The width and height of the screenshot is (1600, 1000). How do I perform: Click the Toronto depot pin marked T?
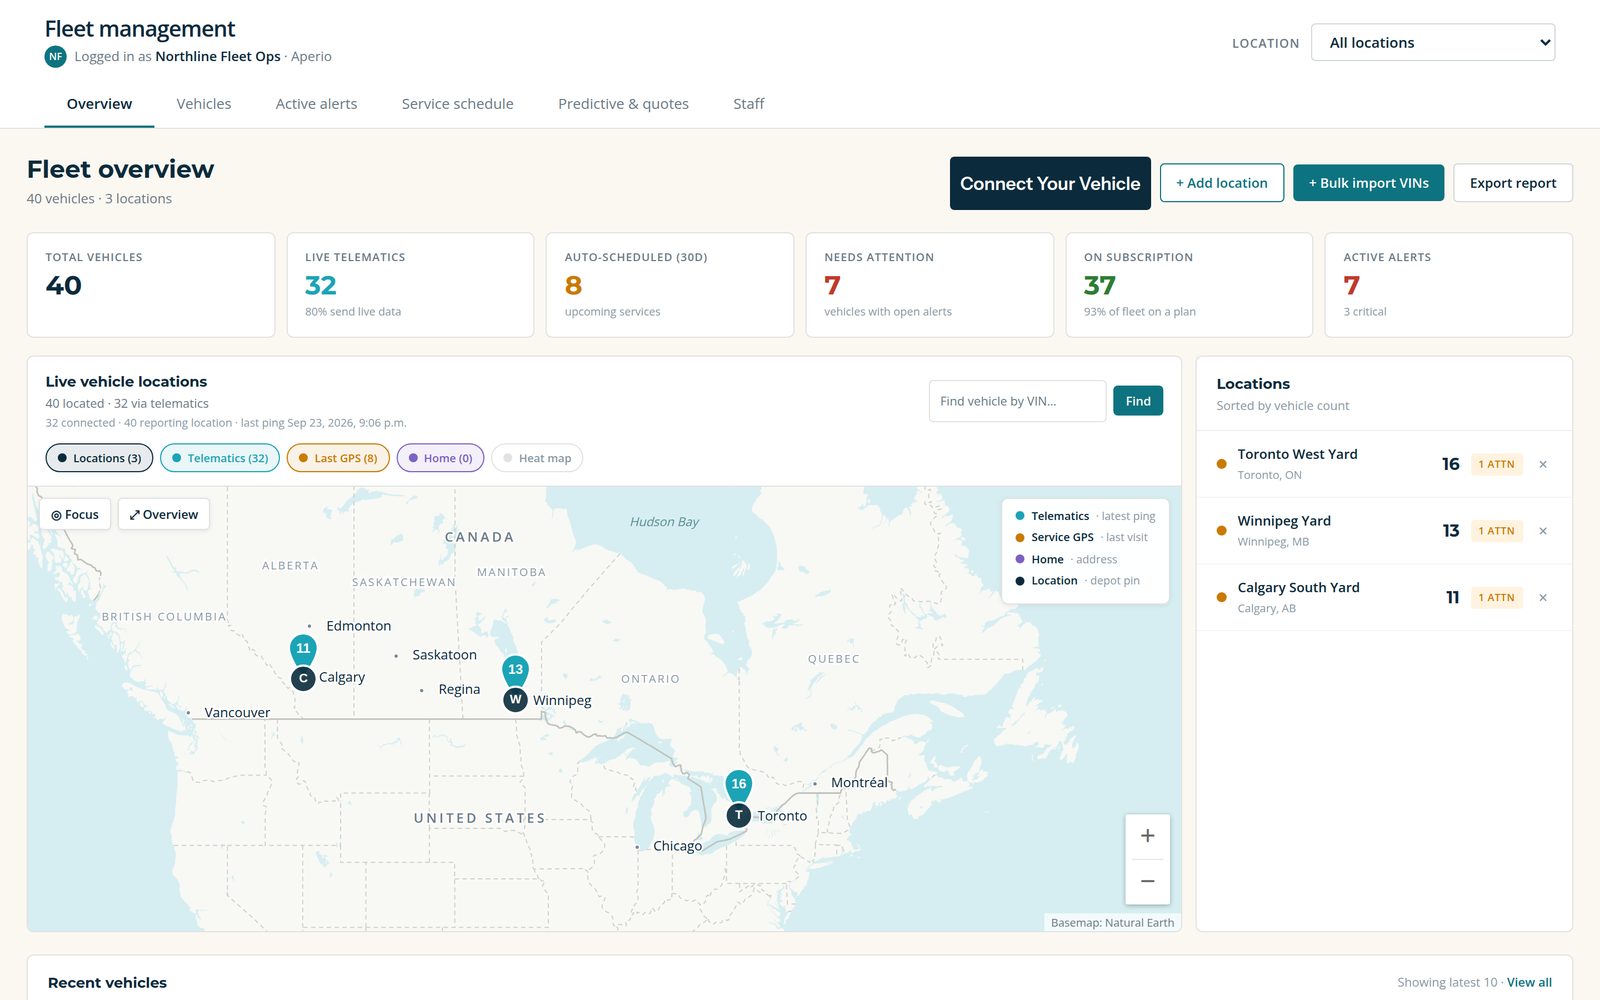(738, 815)
